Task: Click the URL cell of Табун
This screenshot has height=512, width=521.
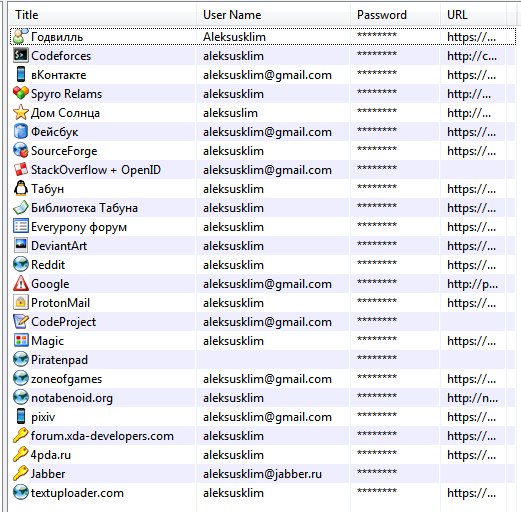Action: (x=471, y=189)
